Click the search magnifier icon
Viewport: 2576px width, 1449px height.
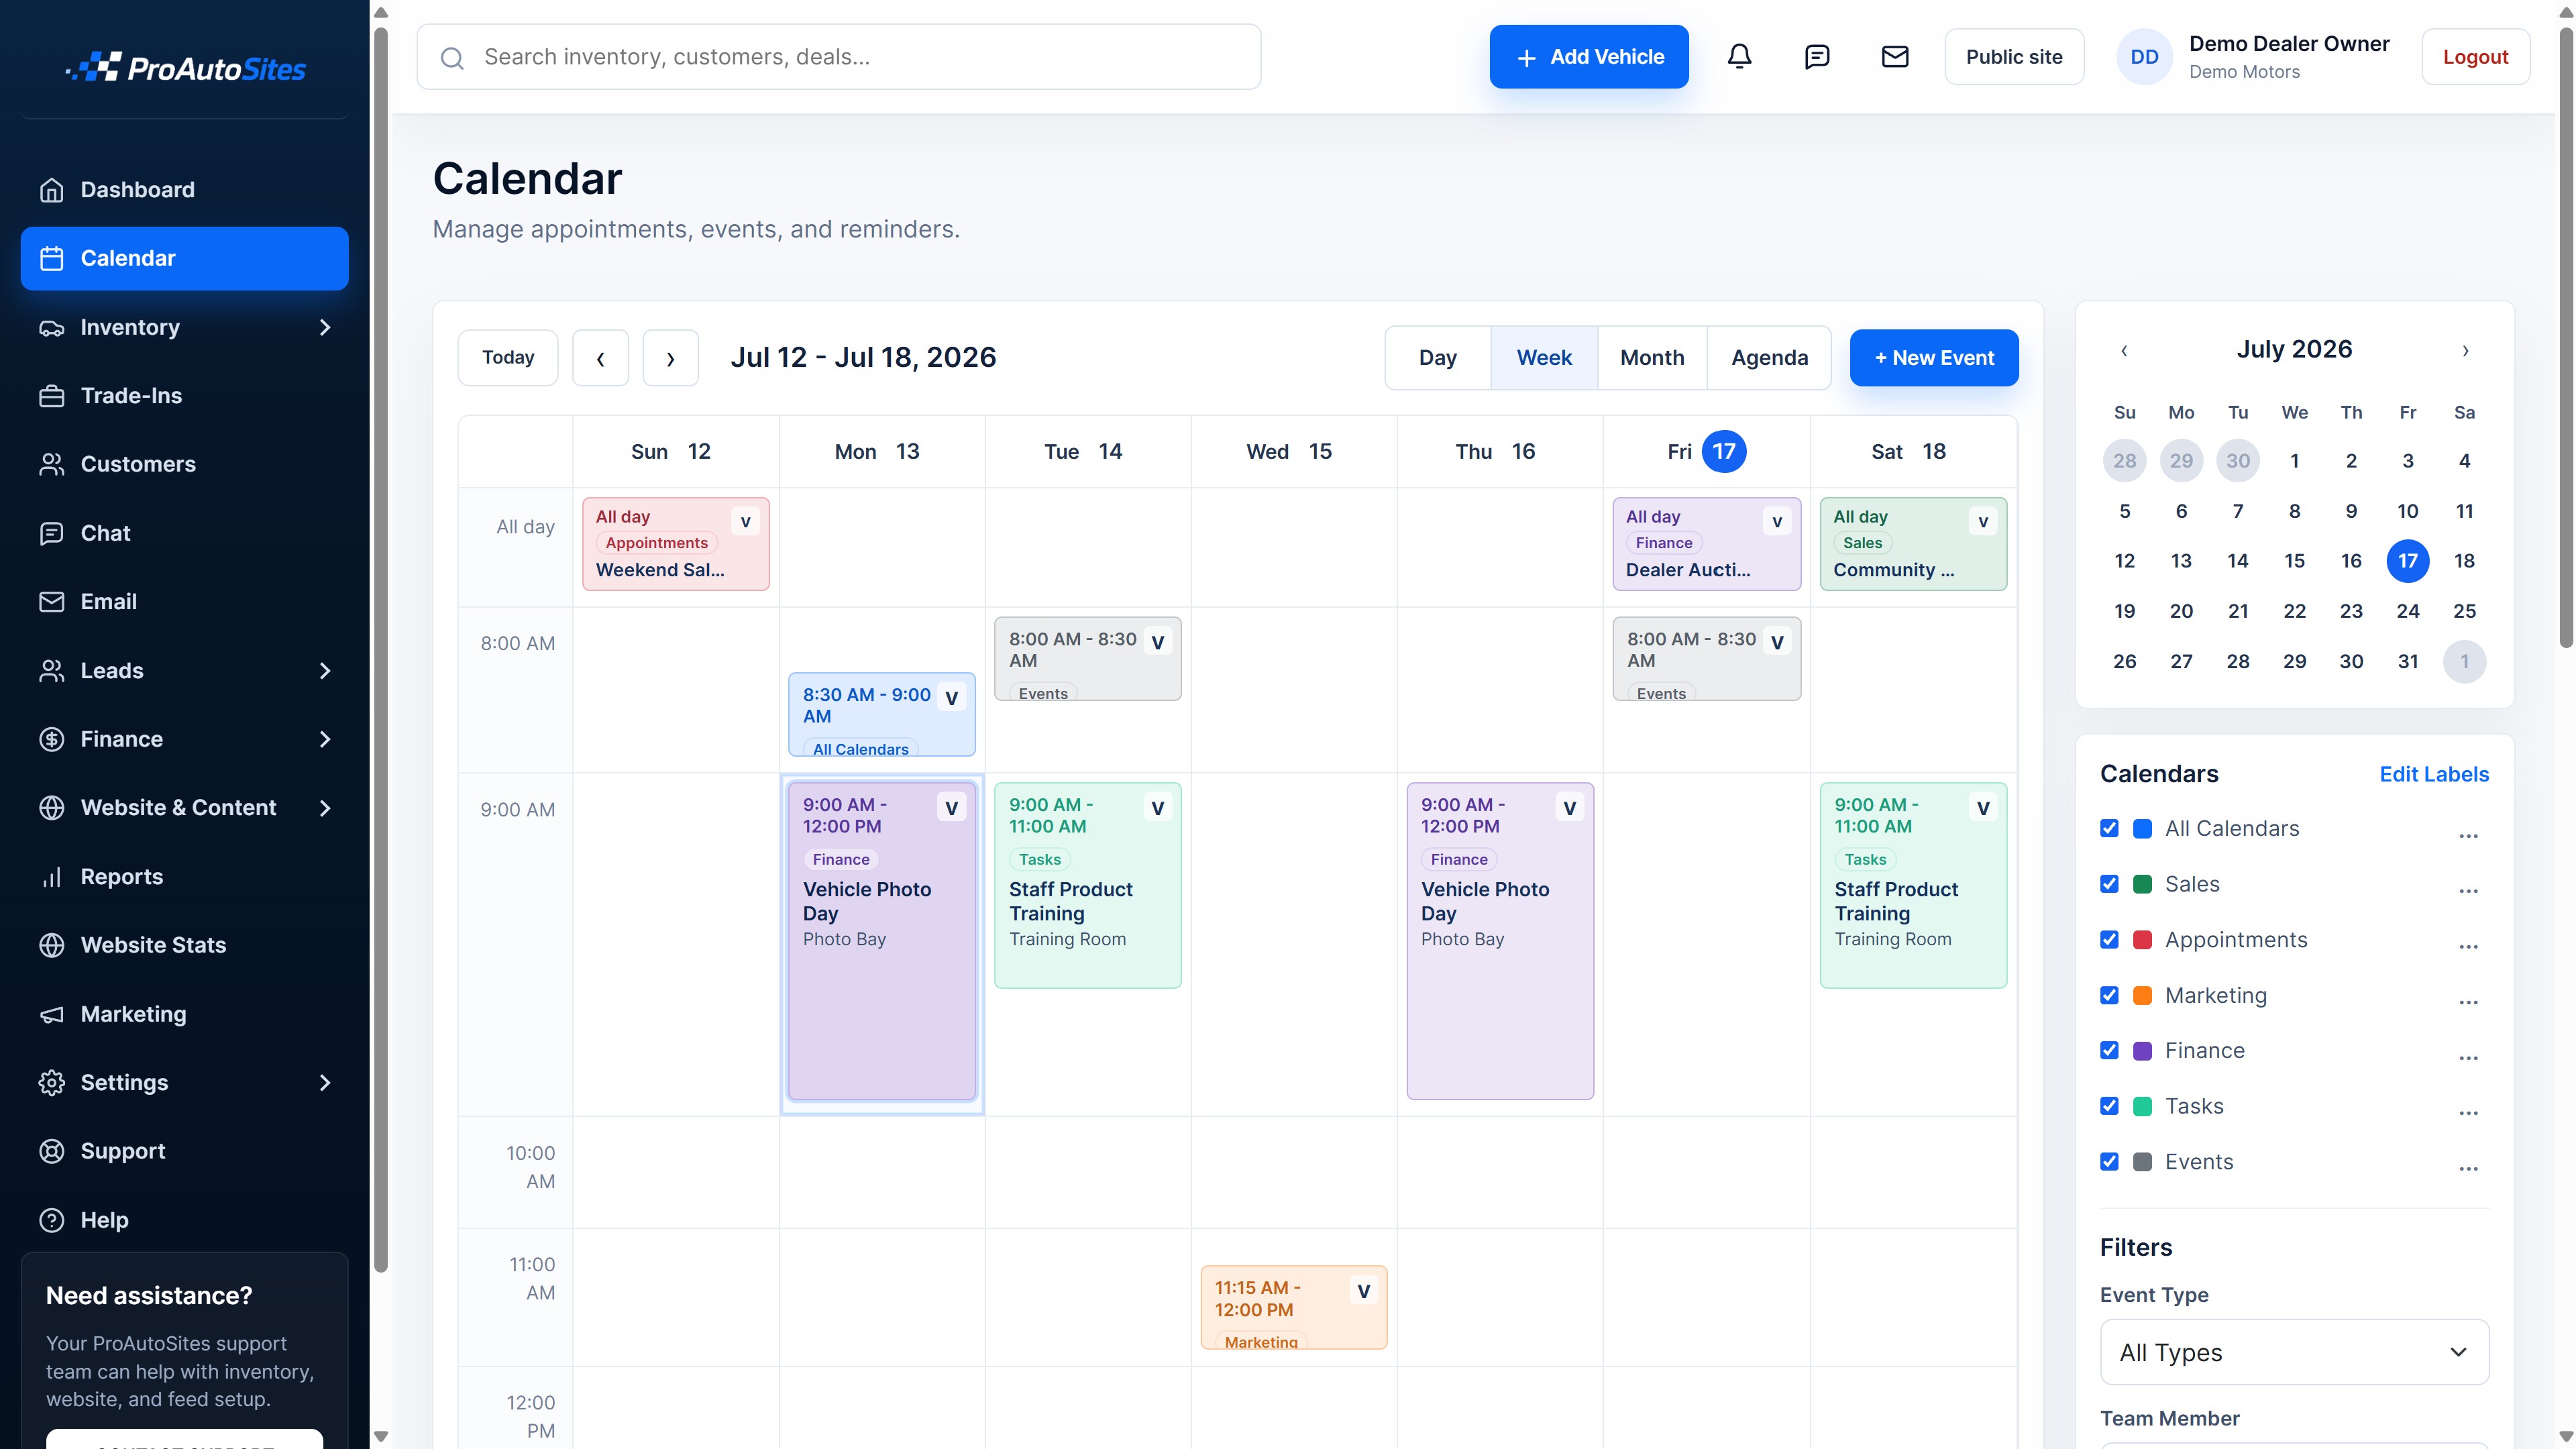coord(452,58)
